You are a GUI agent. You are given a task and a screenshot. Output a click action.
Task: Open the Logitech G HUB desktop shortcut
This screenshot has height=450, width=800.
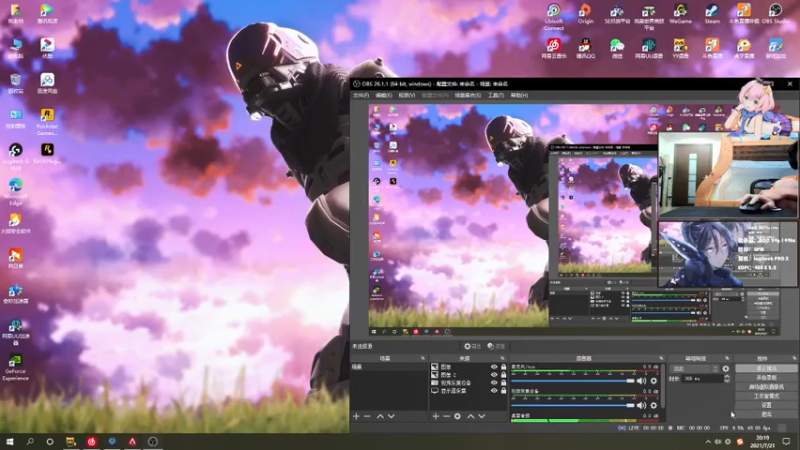15,156
